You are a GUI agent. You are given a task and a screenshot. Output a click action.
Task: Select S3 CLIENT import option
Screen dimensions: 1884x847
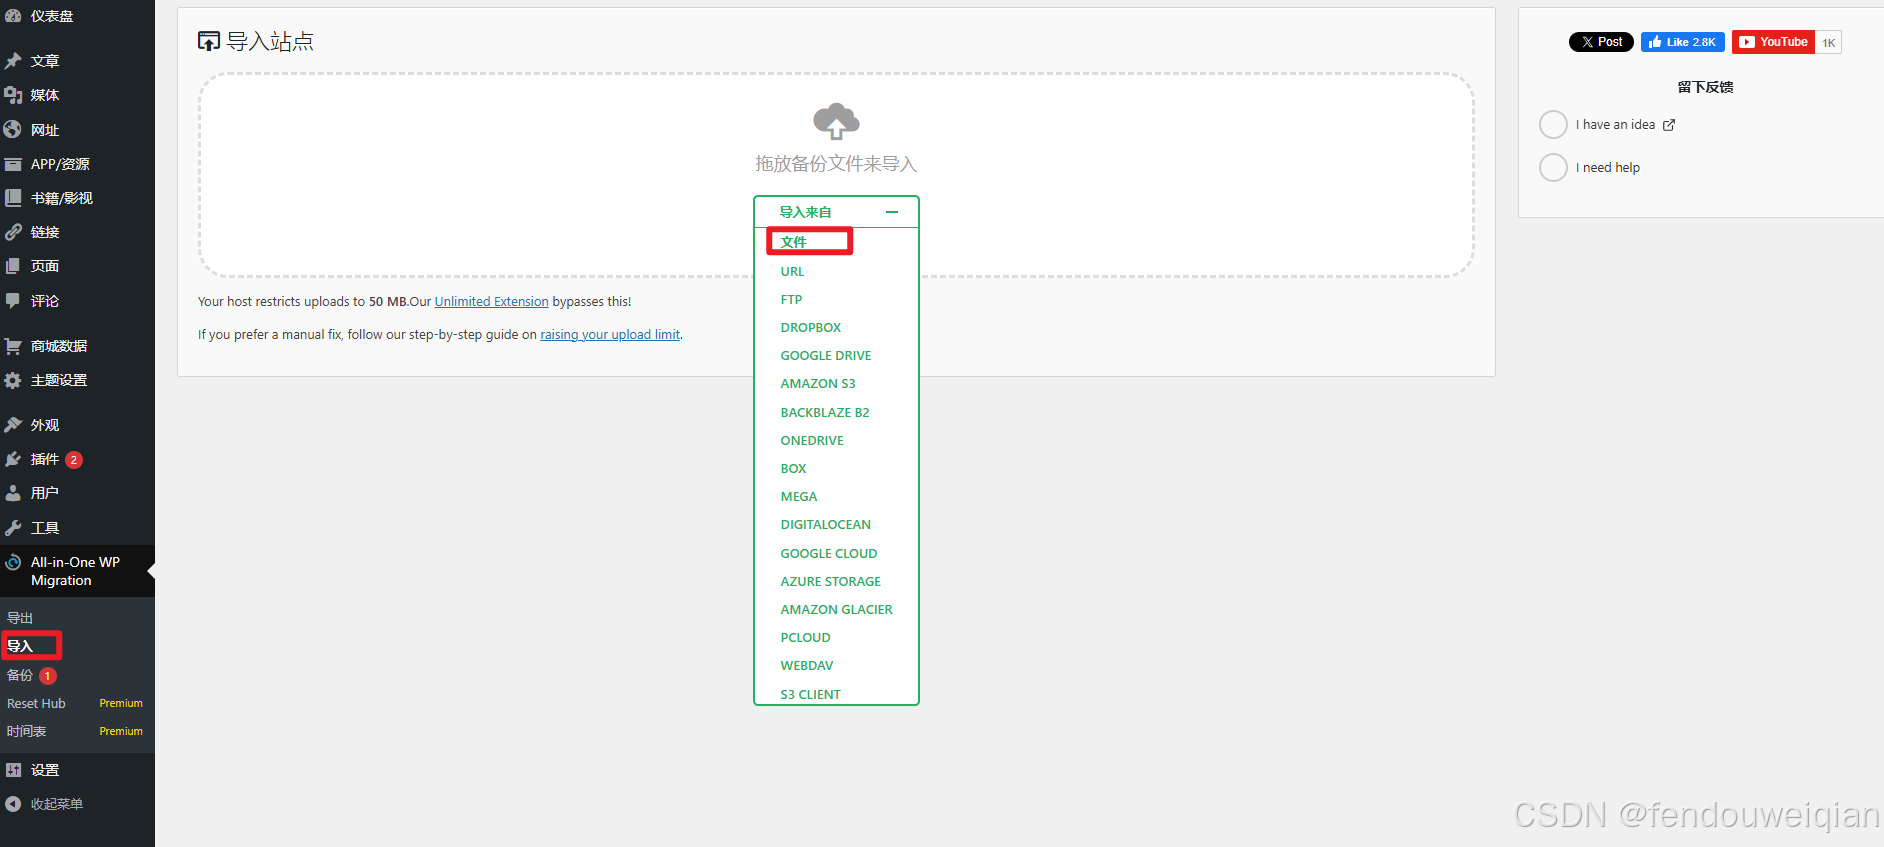(811, 695)
